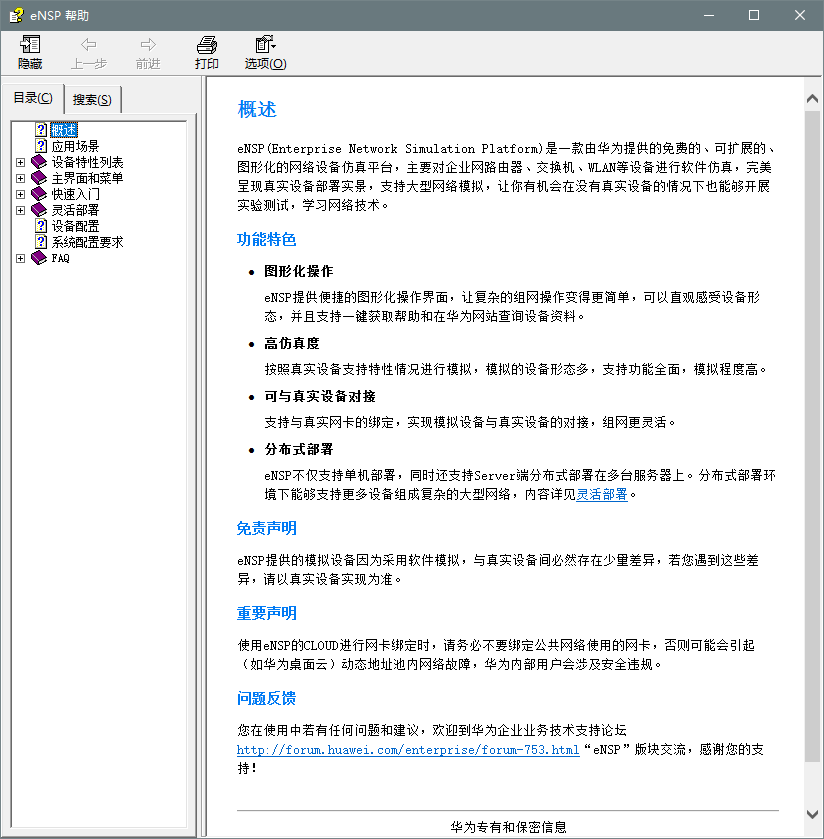The image size is (824, 839).
Task: Open the forum.huawei.com enterprise forum link
Action: point(408,750)
